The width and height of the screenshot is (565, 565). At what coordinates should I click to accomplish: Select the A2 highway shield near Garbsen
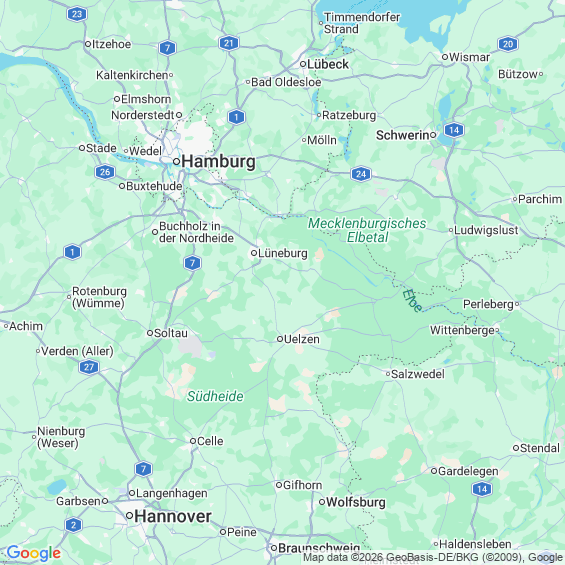click(74, 525)
